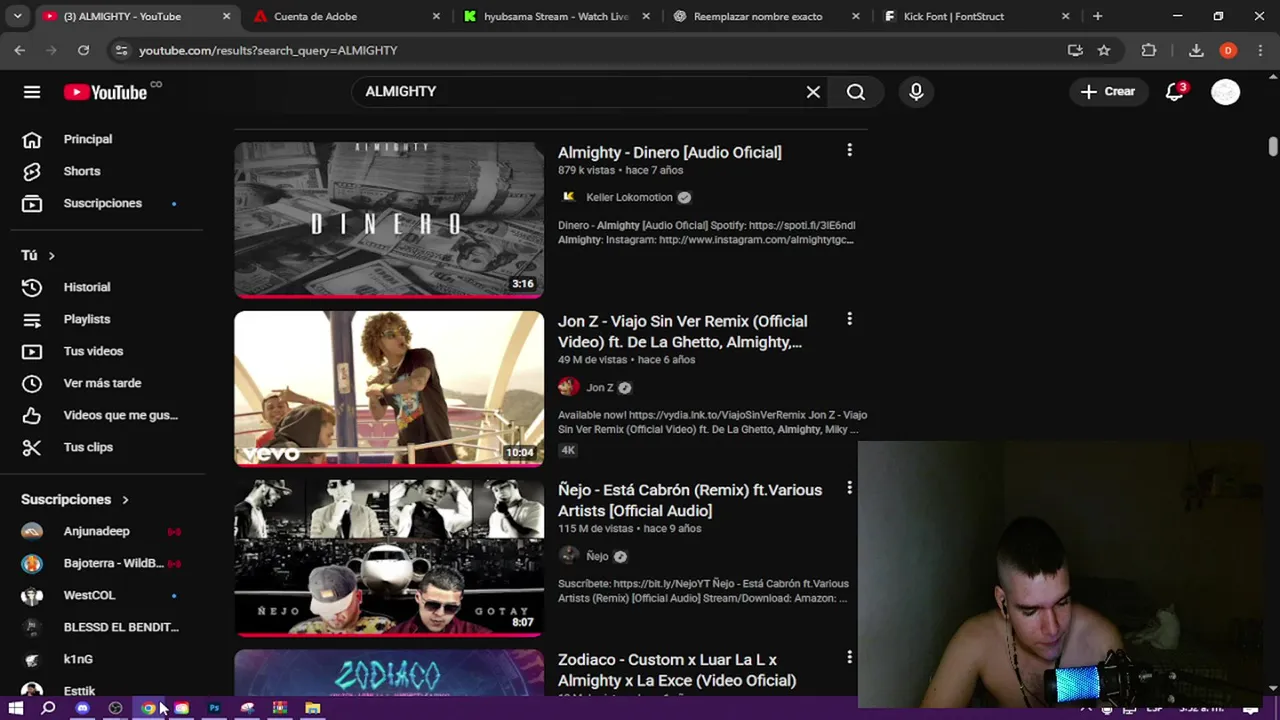Select the Tus clips scissors icon
The height and width of the screenshot is (720, 1280).
[x=32, y=447]
